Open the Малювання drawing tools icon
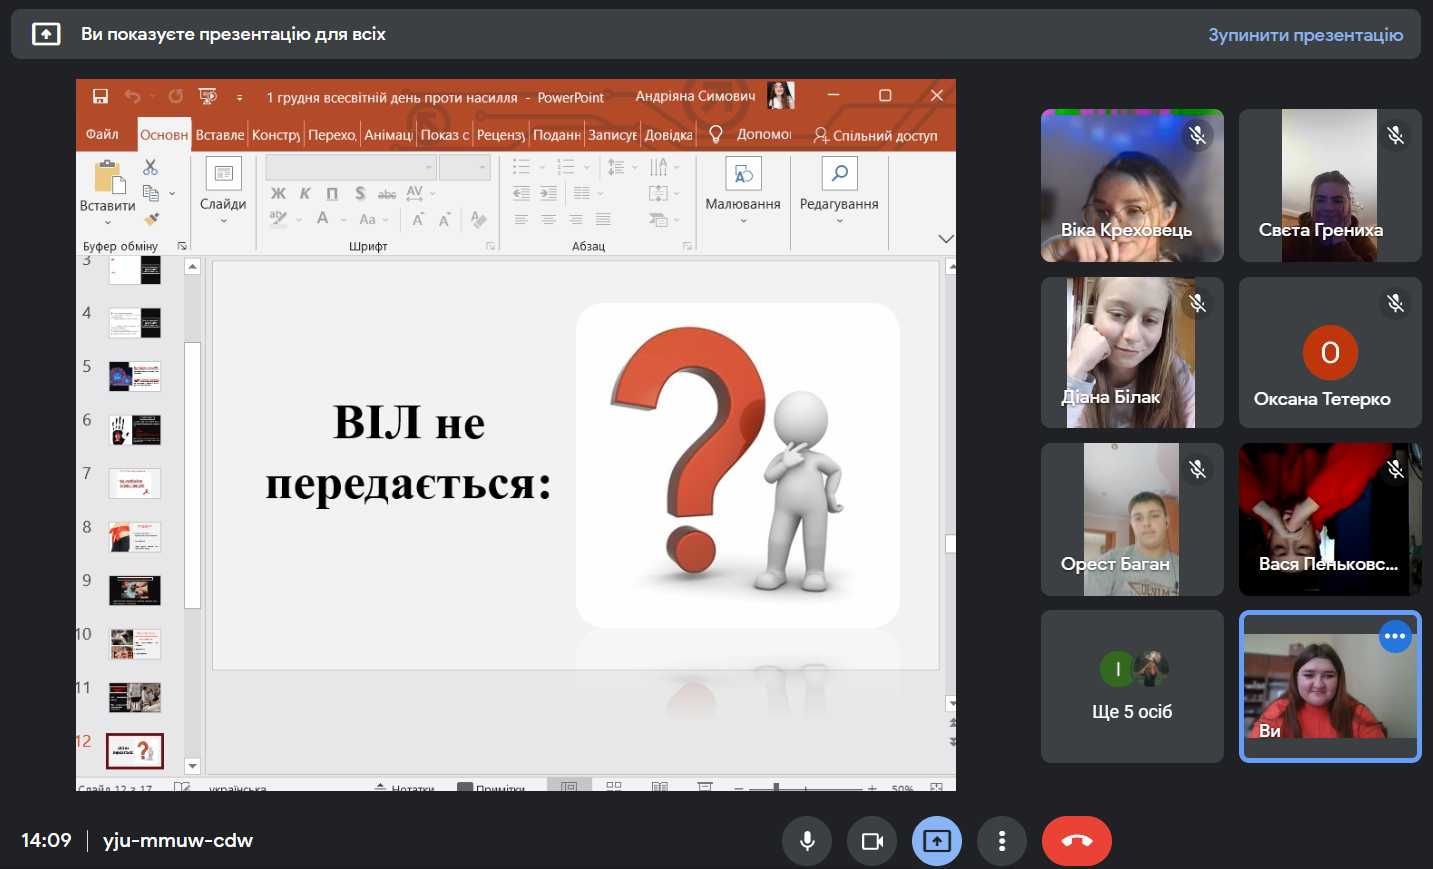This screenshot has width=1433, height=869. point(743,175)
